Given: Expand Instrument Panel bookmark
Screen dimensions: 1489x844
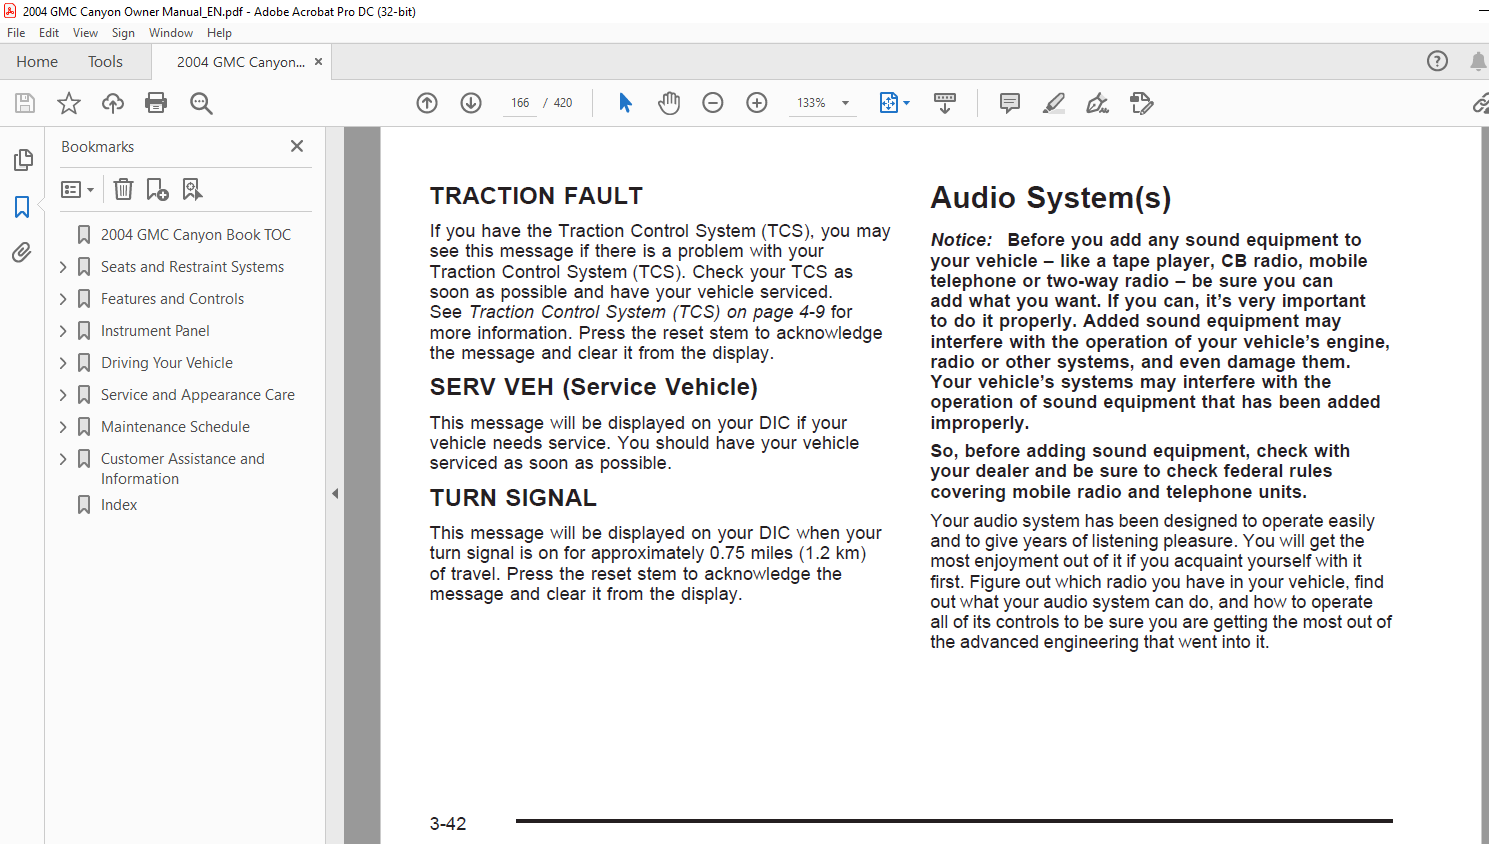Looking at the screenshot, I should tap(63, 331).
